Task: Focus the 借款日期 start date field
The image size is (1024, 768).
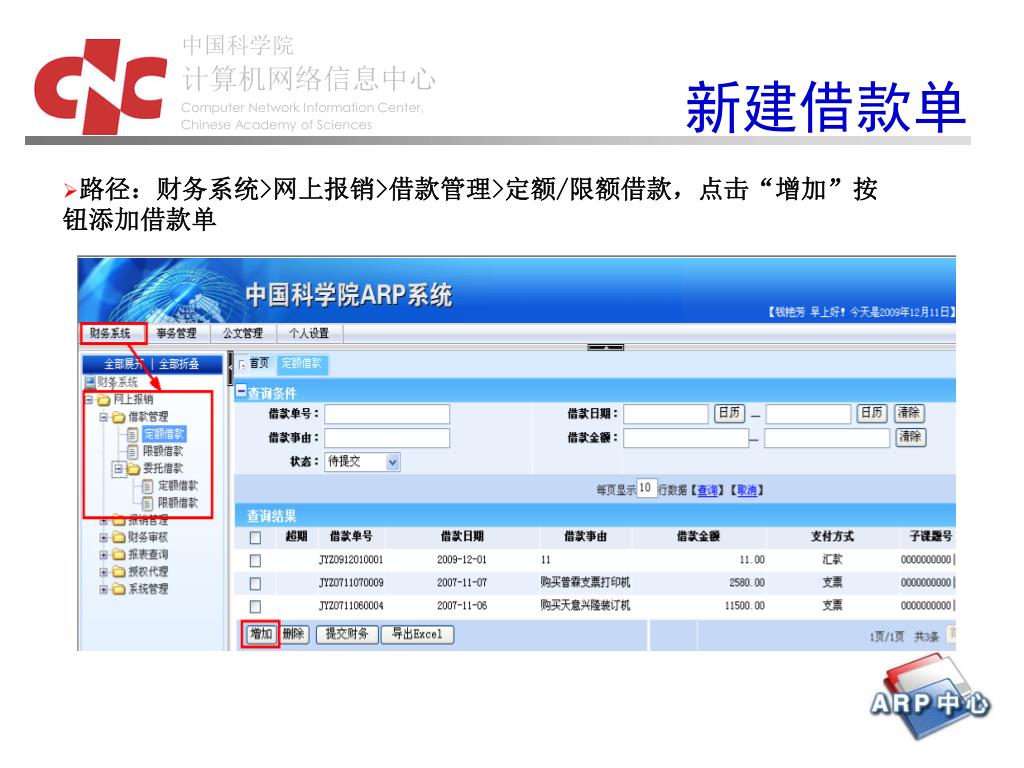Action: pyautogui.click(x=666, y=414)
